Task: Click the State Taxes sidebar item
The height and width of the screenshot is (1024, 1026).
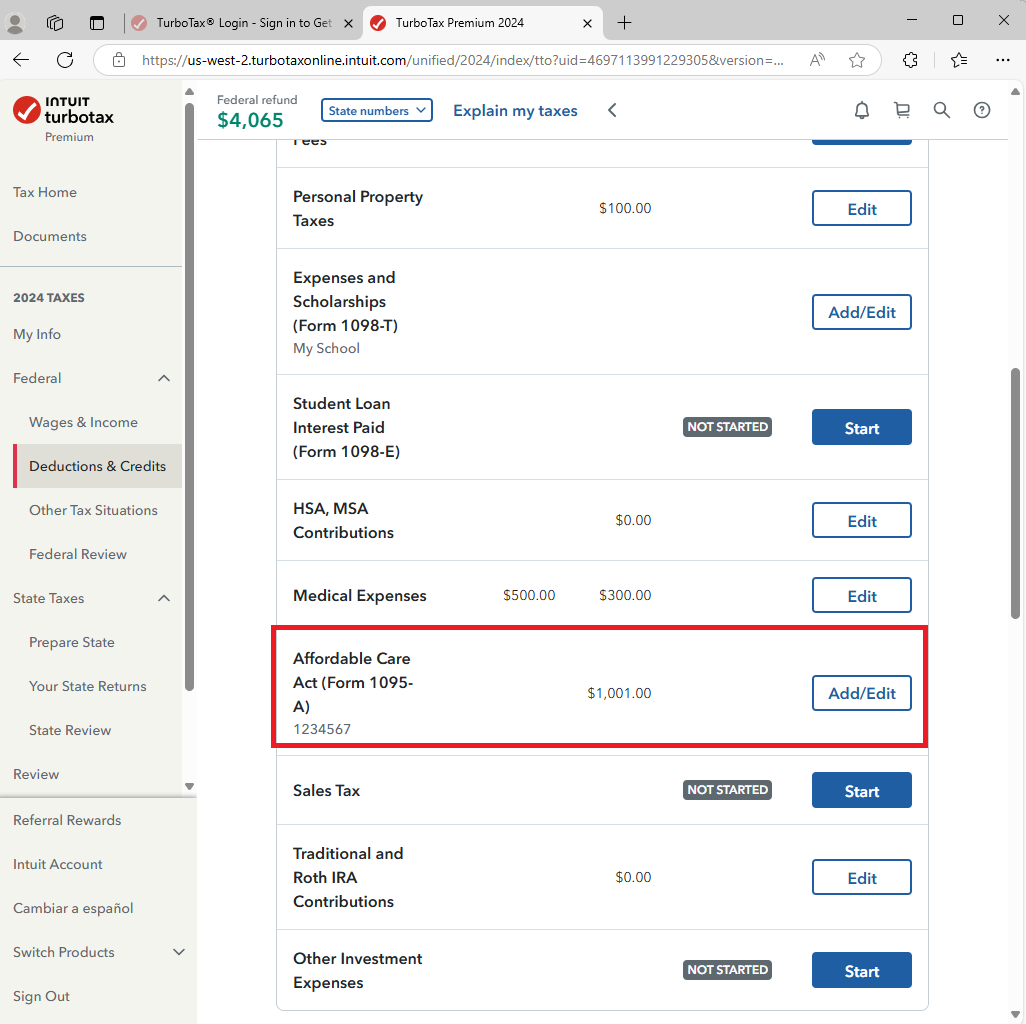Action: tap(48, 598)
